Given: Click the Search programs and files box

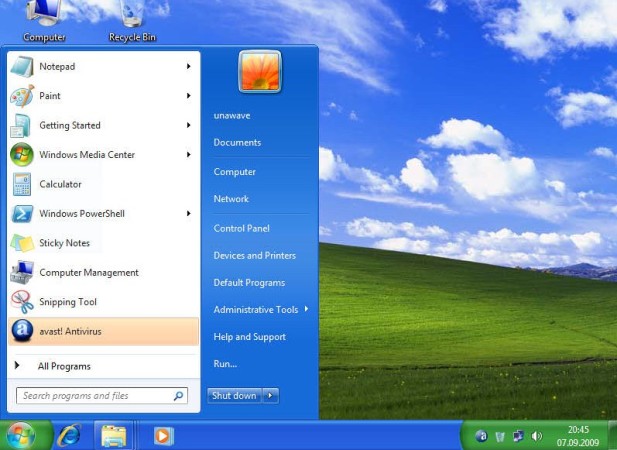Looking at the screenshot, I should coord(102,396).
